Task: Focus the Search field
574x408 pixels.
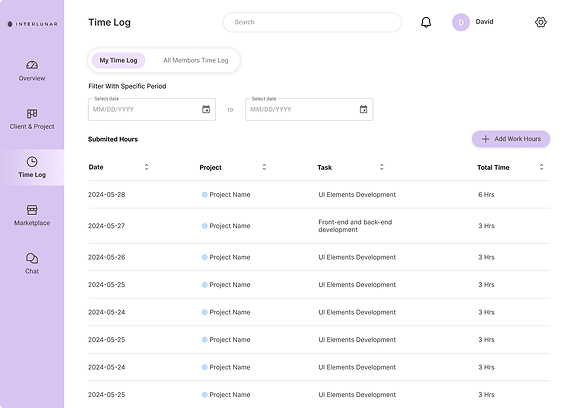Action: point(312,22)
